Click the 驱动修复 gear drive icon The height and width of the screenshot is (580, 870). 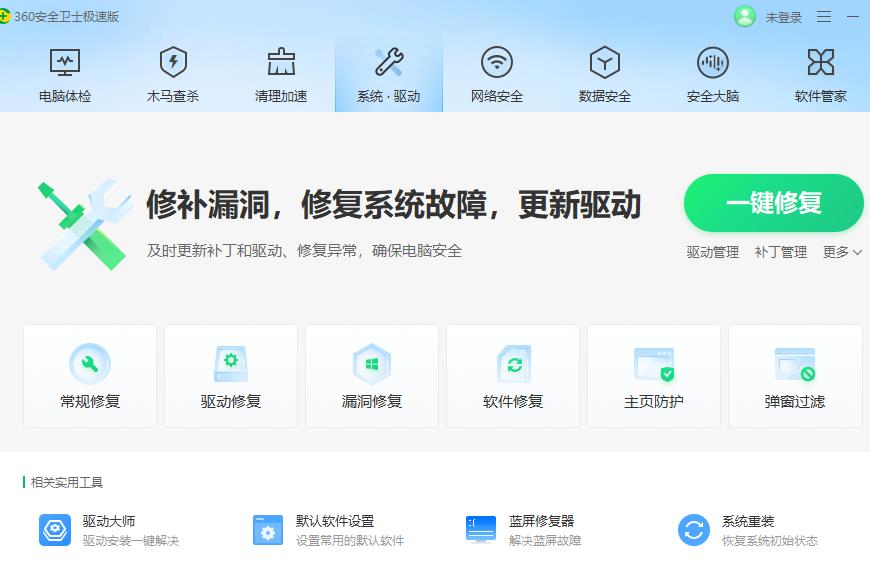[x=231, y=364]
